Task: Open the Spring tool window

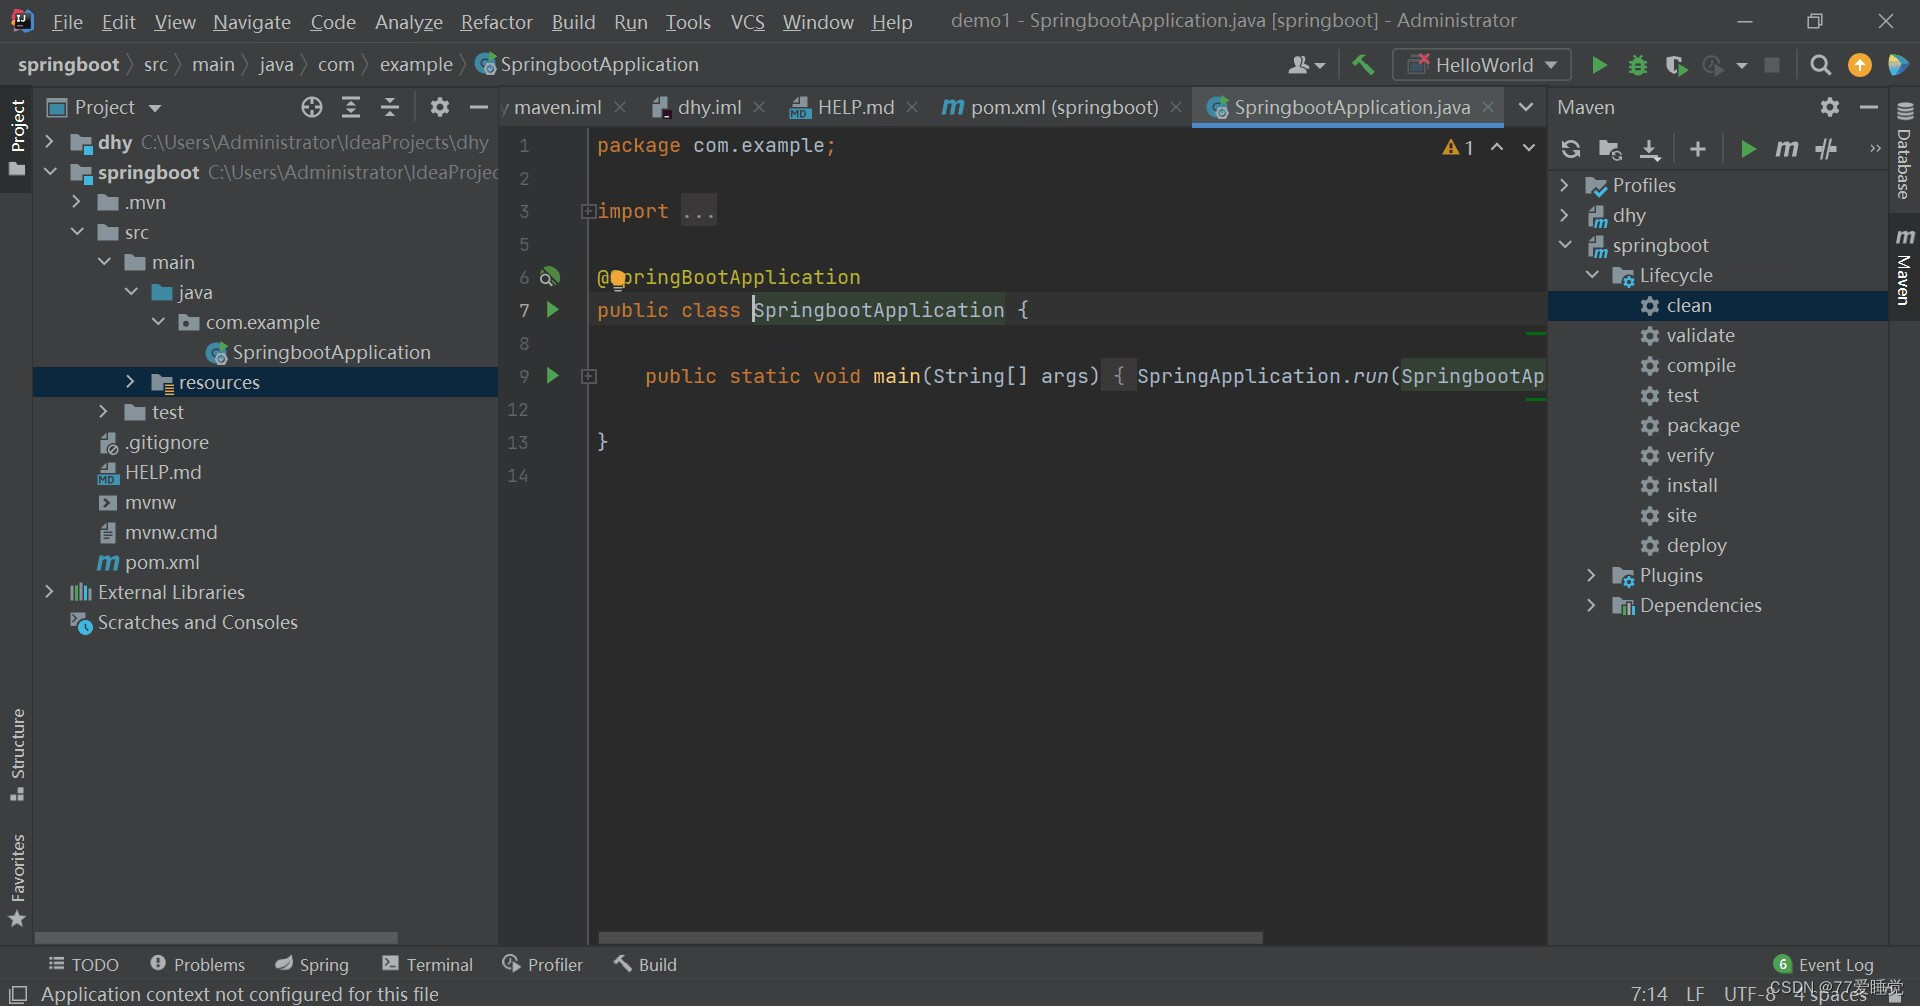Action: click(x=312, y=964)
